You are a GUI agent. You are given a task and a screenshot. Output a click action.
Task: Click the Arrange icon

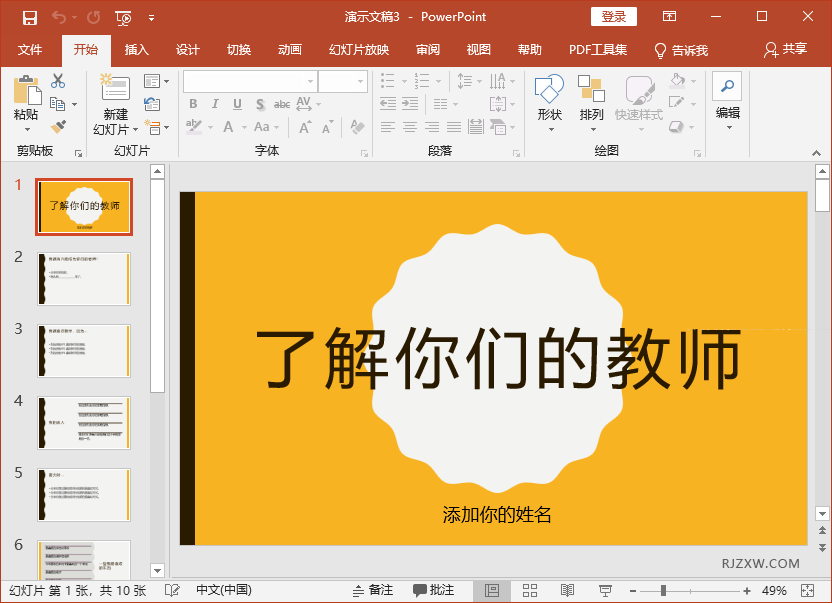(x=591, y=100)
